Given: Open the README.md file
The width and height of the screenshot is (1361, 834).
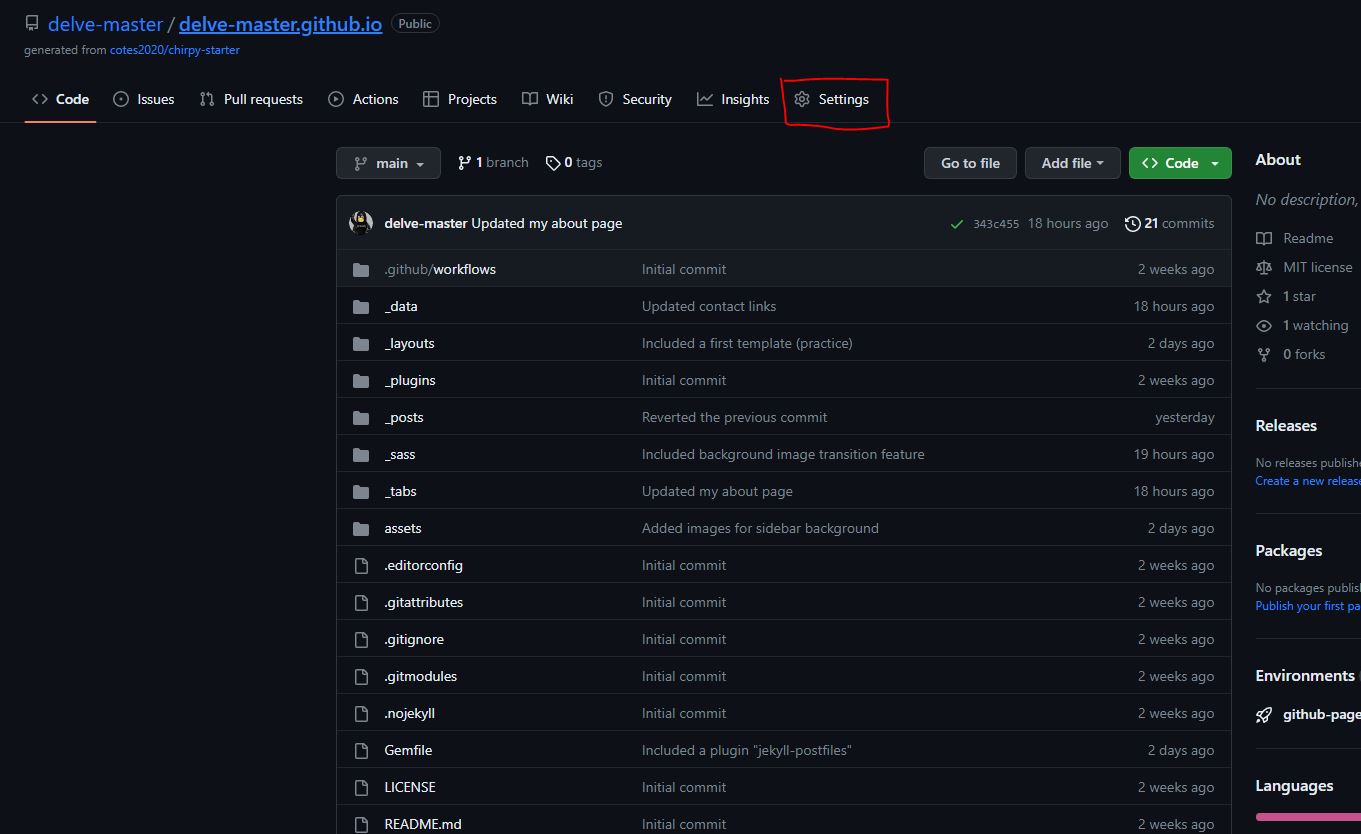Looking at the screenshot, I should [423, 824].
